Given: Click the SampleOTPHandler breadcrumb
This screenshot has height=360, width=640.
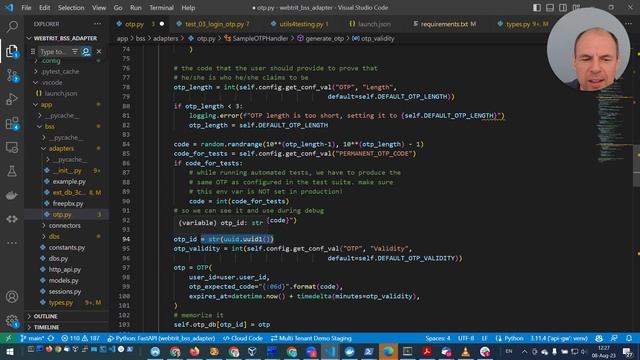Looking at the screenshot, I should (x=256, y=39).
